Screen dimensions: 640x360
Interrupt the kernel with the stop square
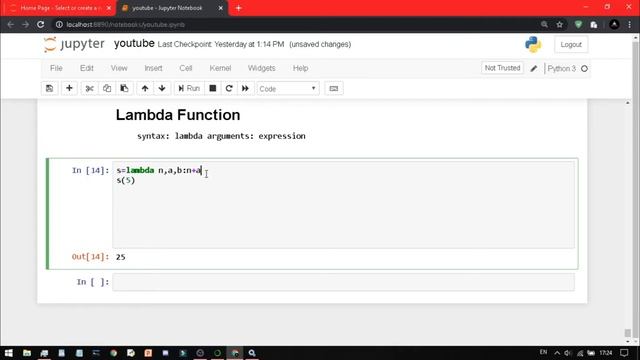[213, 89]
